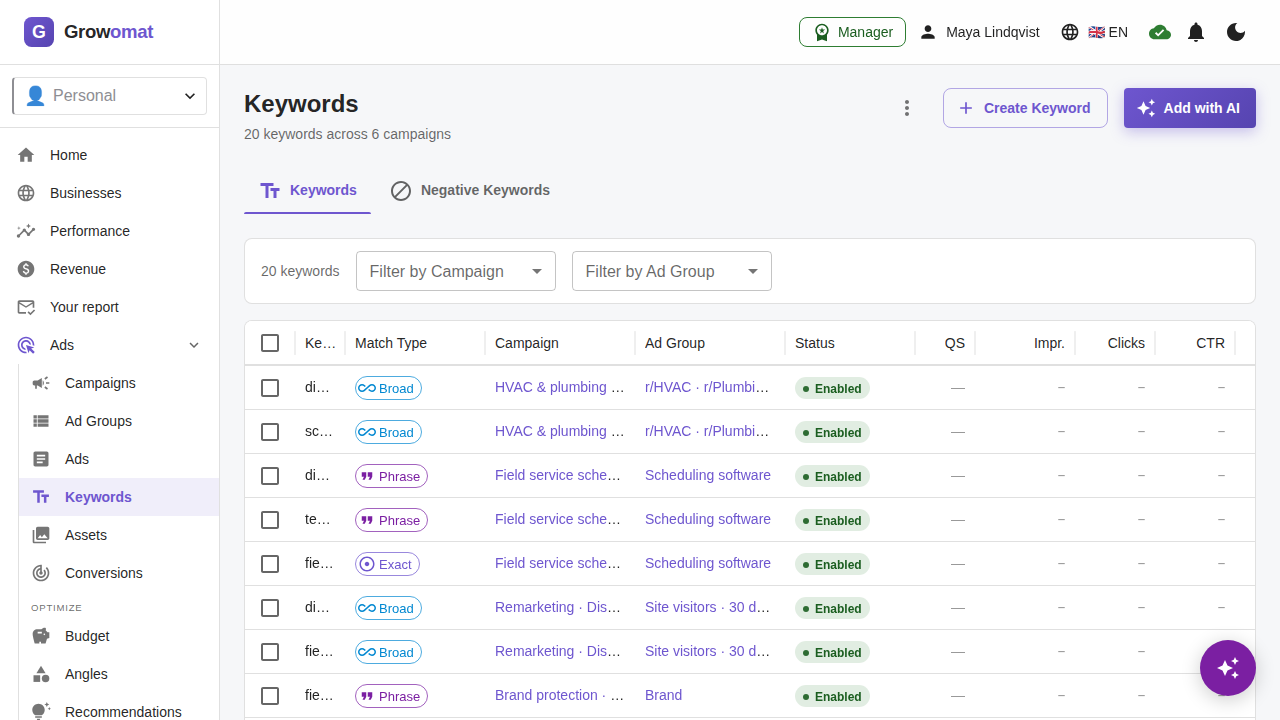Open Maya Lindqvist user profile
The image size is (1280, 720).
[980, 32]
